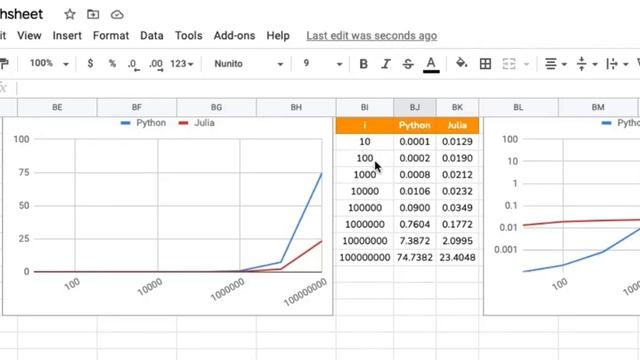The width and height of the screenshot is (640, 360).
Task: Select the blue Python line in left chart
Action: pos(302,217)
